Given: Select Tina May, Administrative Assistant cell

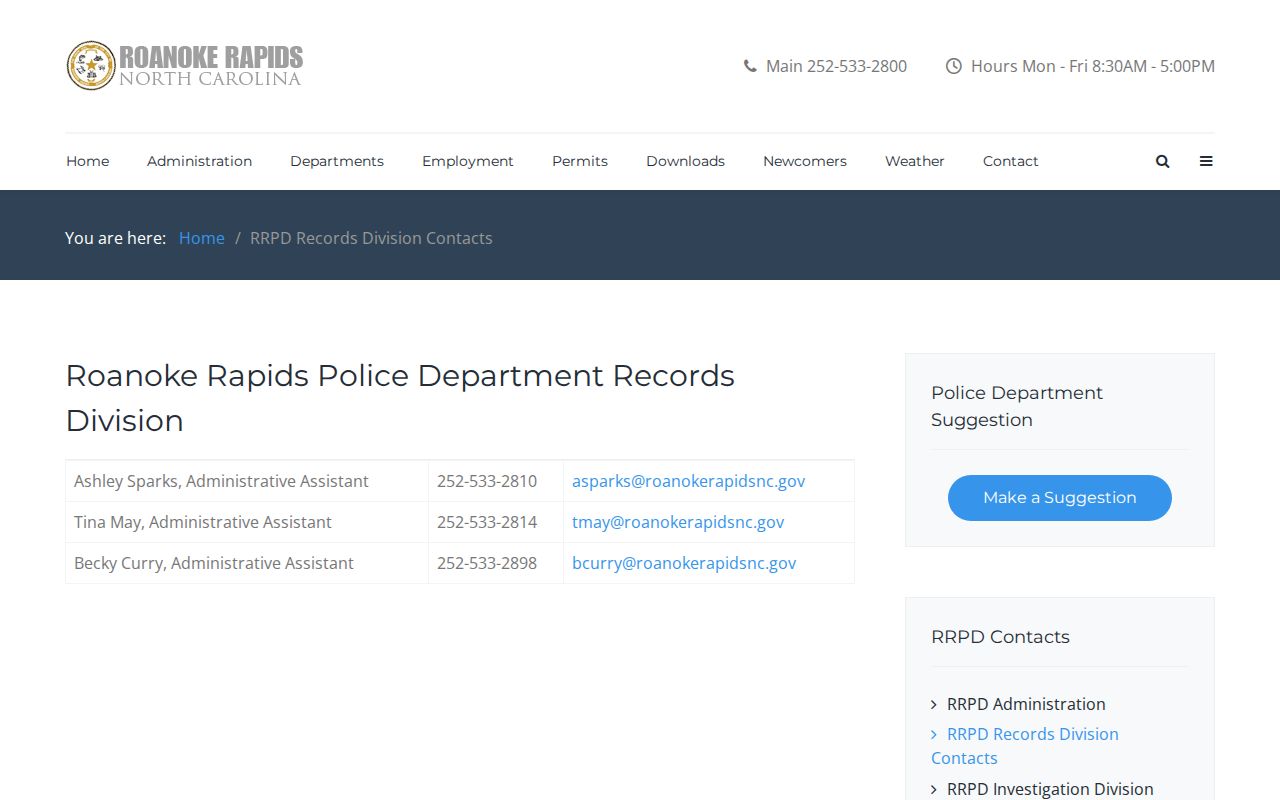Looking at the screenshot, I should [247, 522].
